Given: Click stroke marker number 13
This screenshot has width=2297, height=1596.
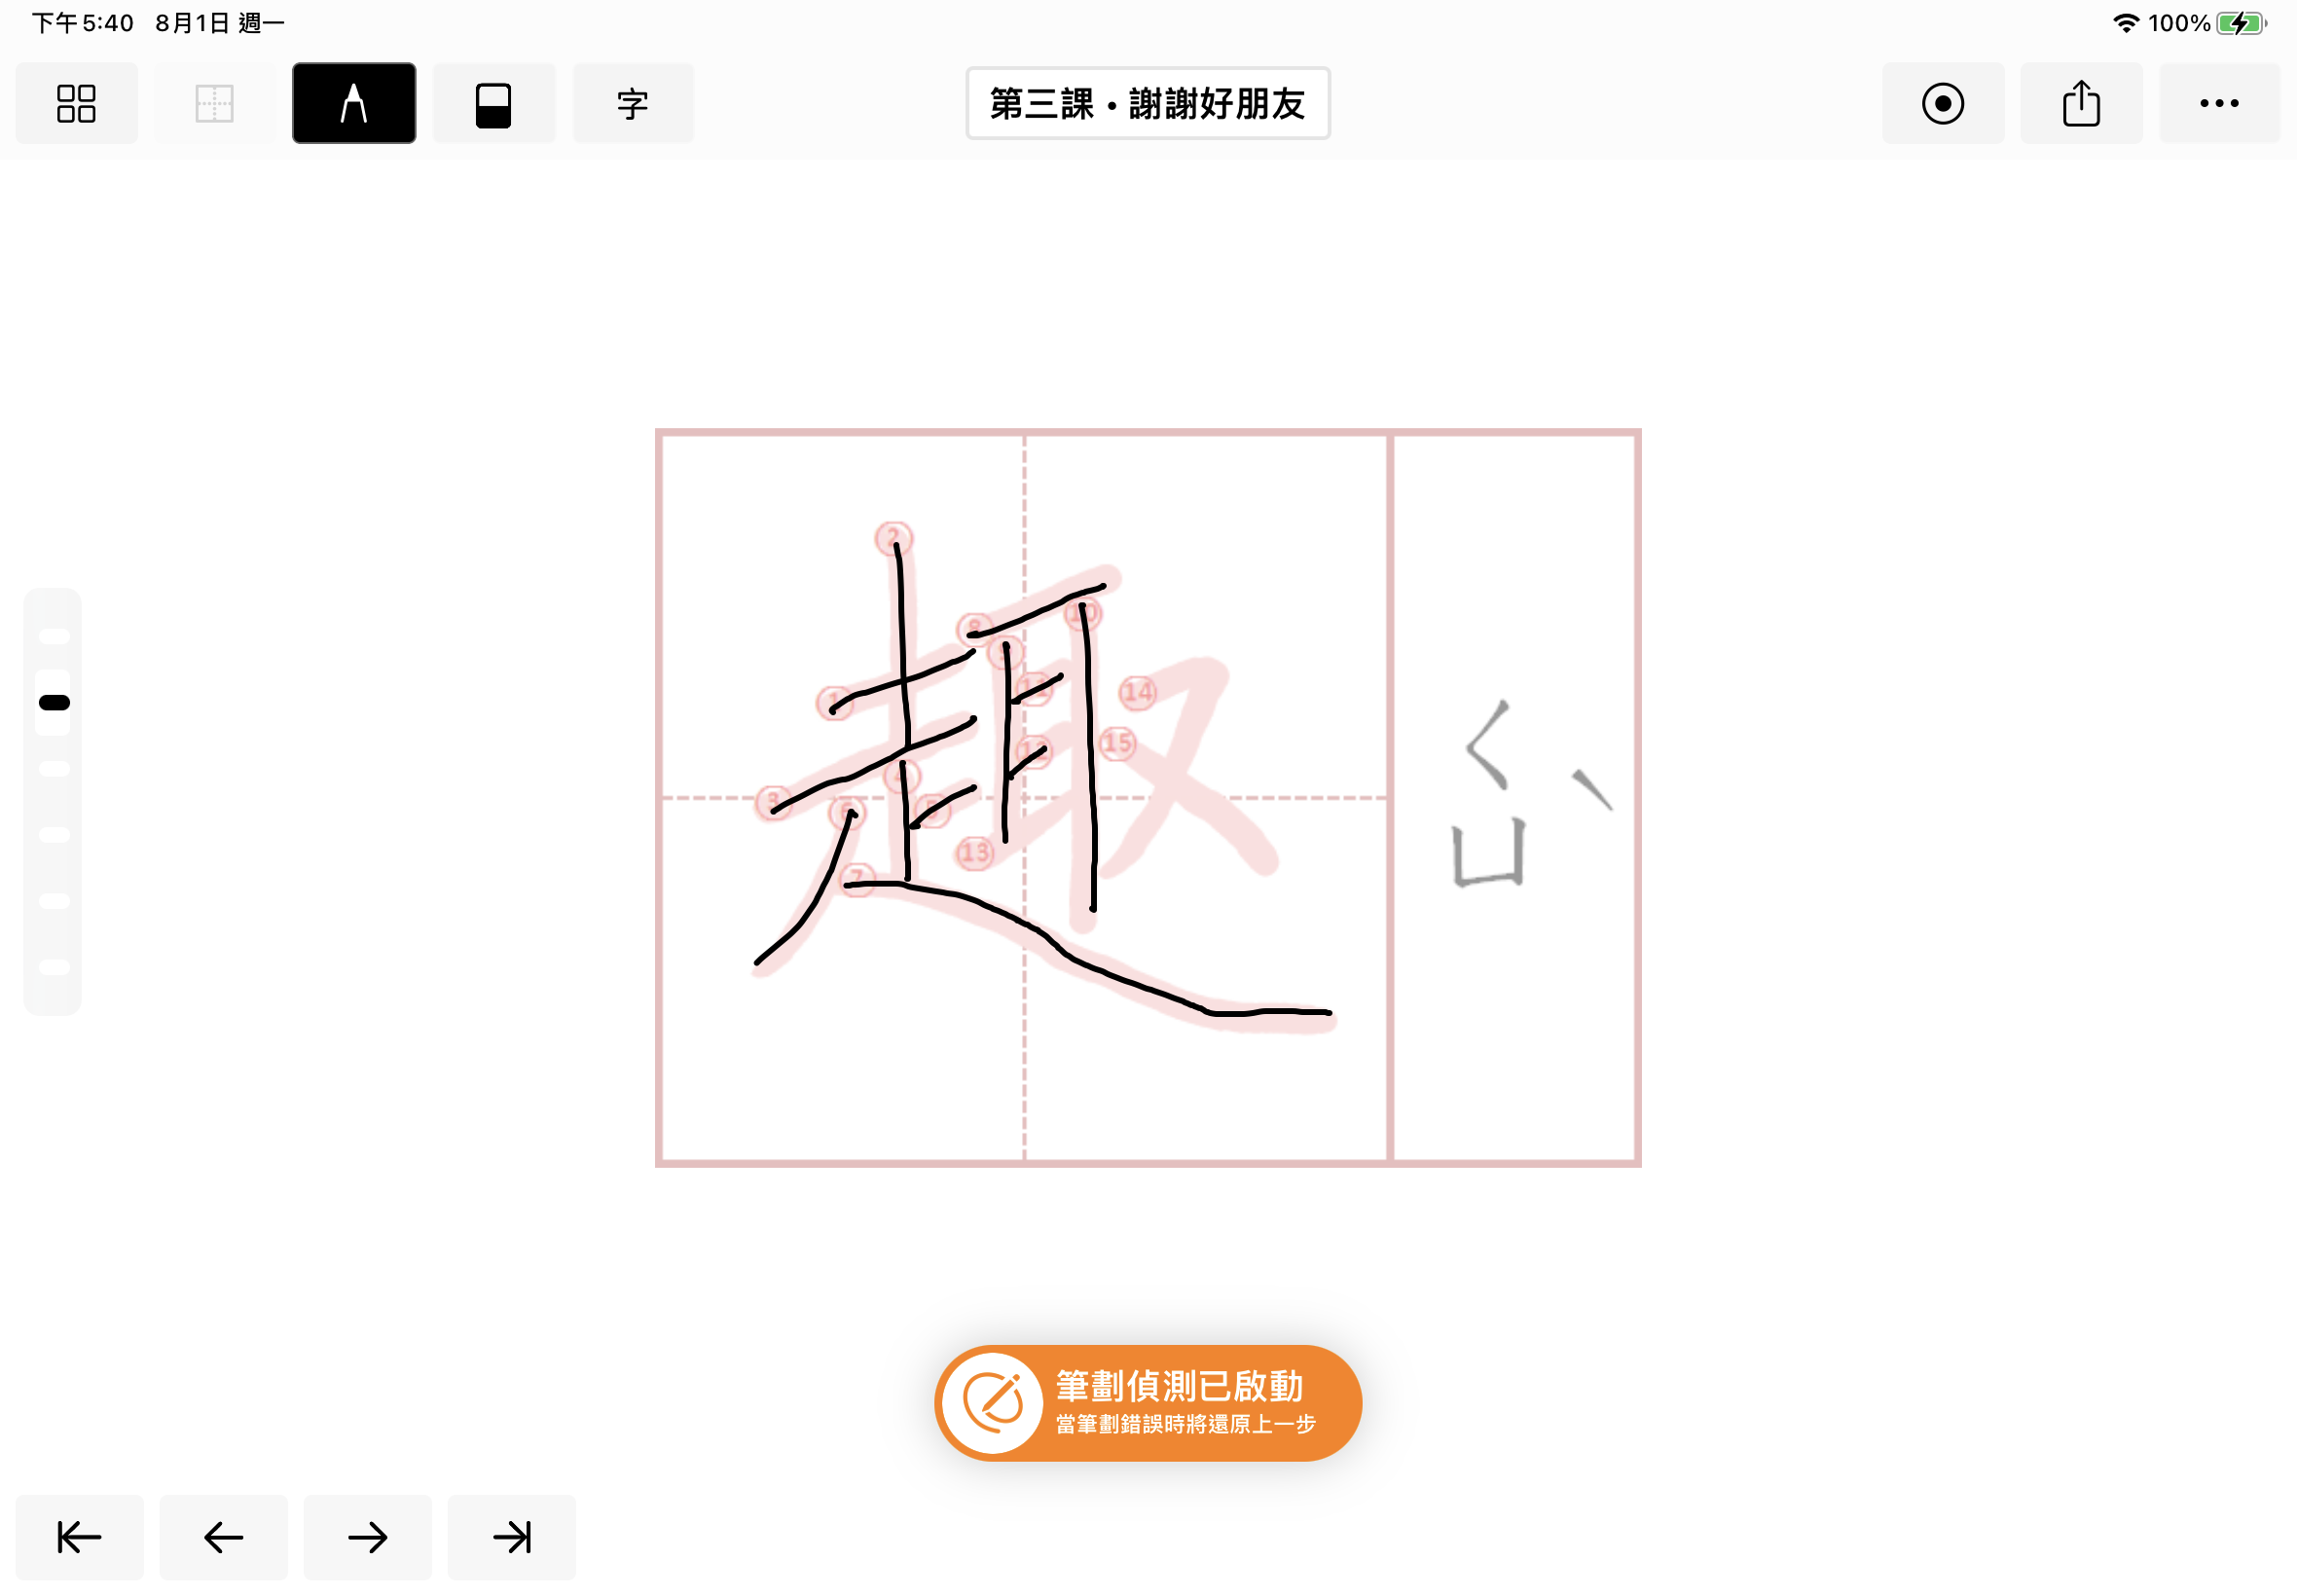Looking at the screenshot, I should pos(975,852).
